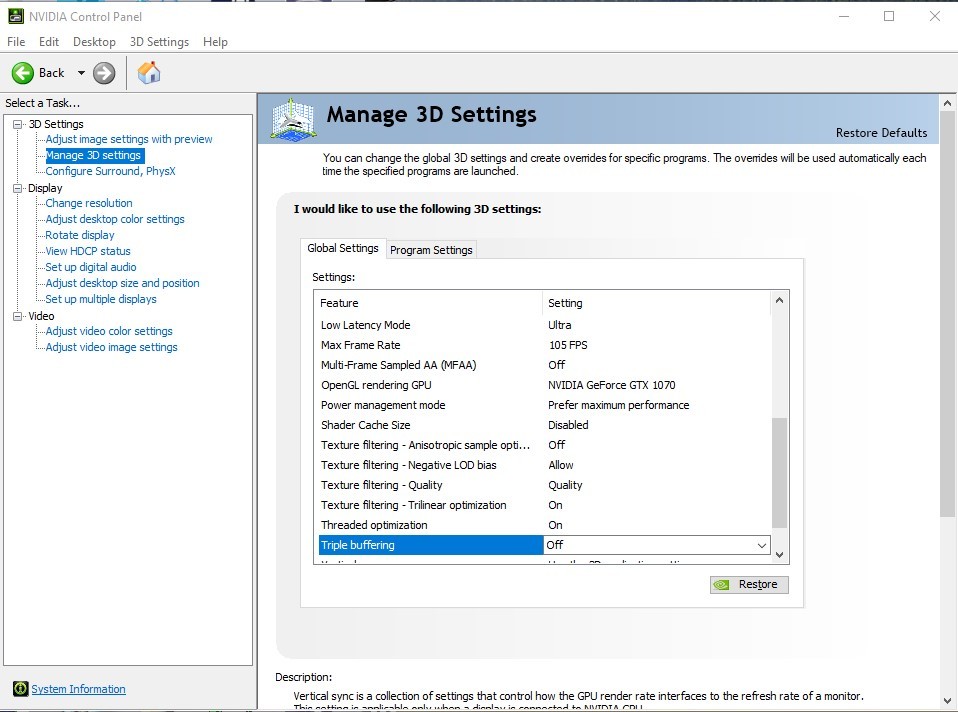Open the Triple buffering value dropdown
The width and height of the screenshot is (958, 712).
pyautogui.click(x=761, y=545)
